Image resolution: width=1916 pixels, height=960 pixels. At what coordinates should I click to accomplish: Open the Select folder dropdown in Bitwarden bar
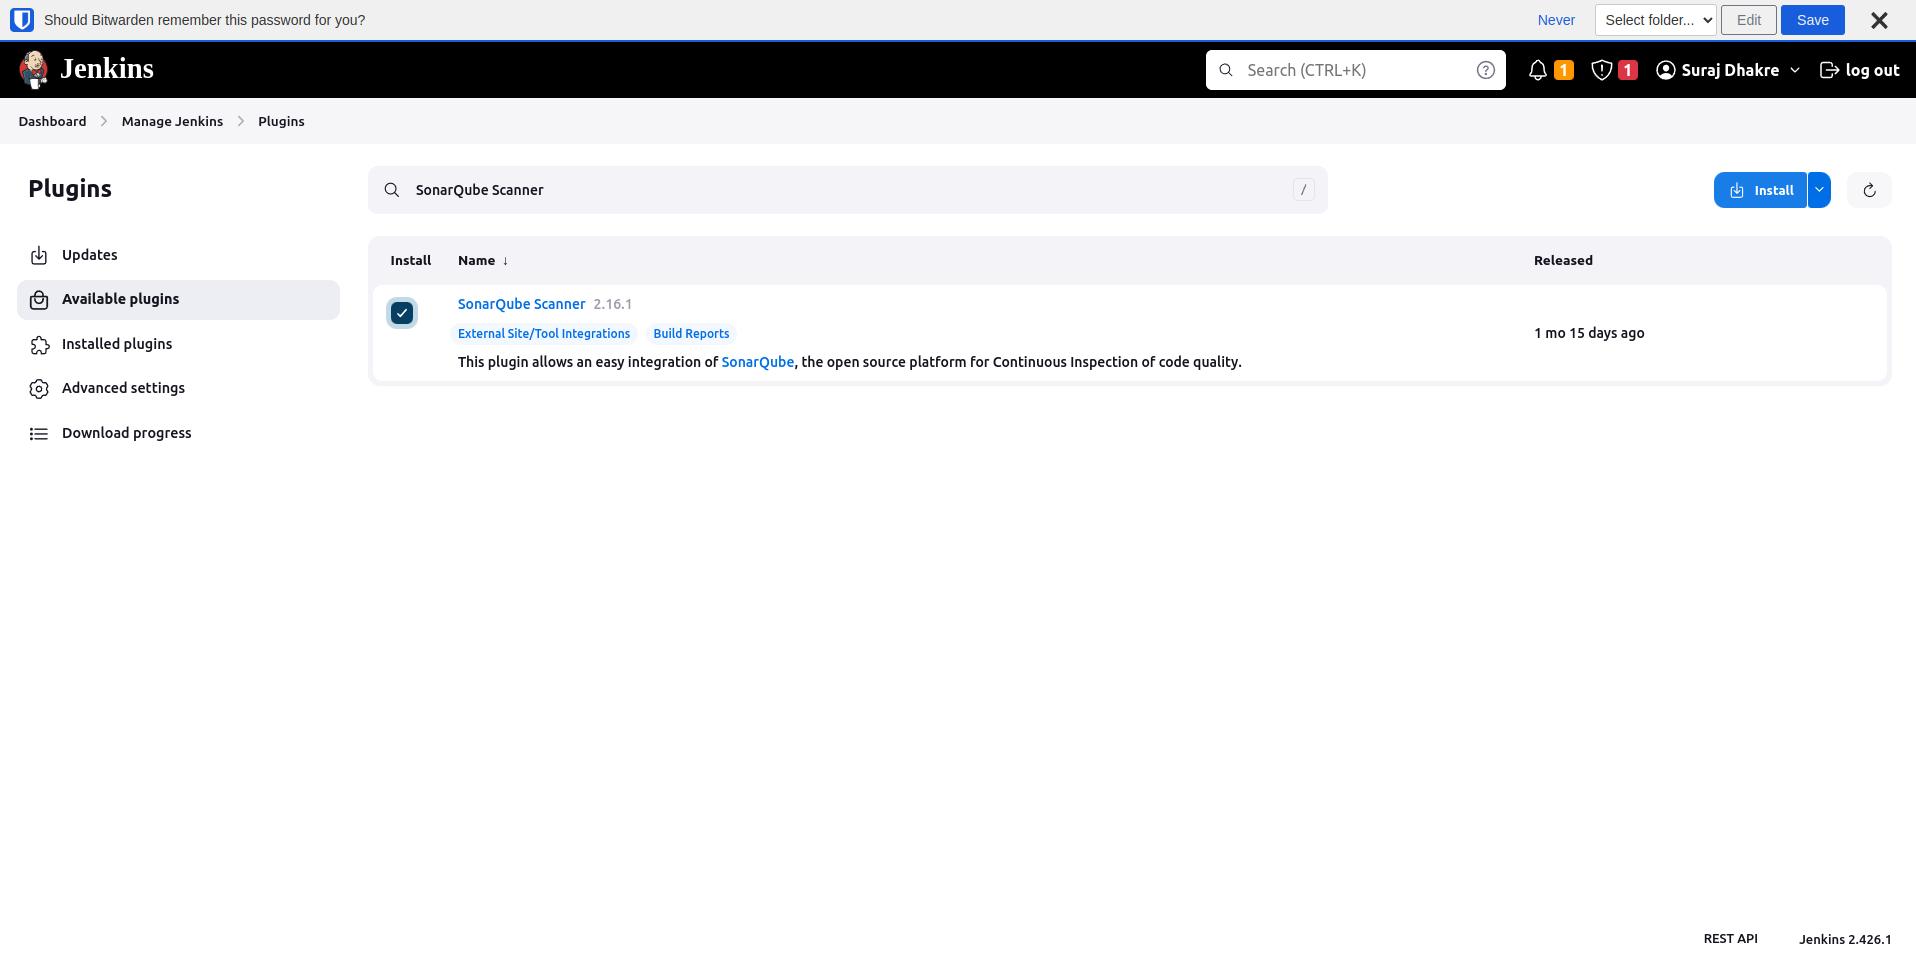click(1655, 19)
